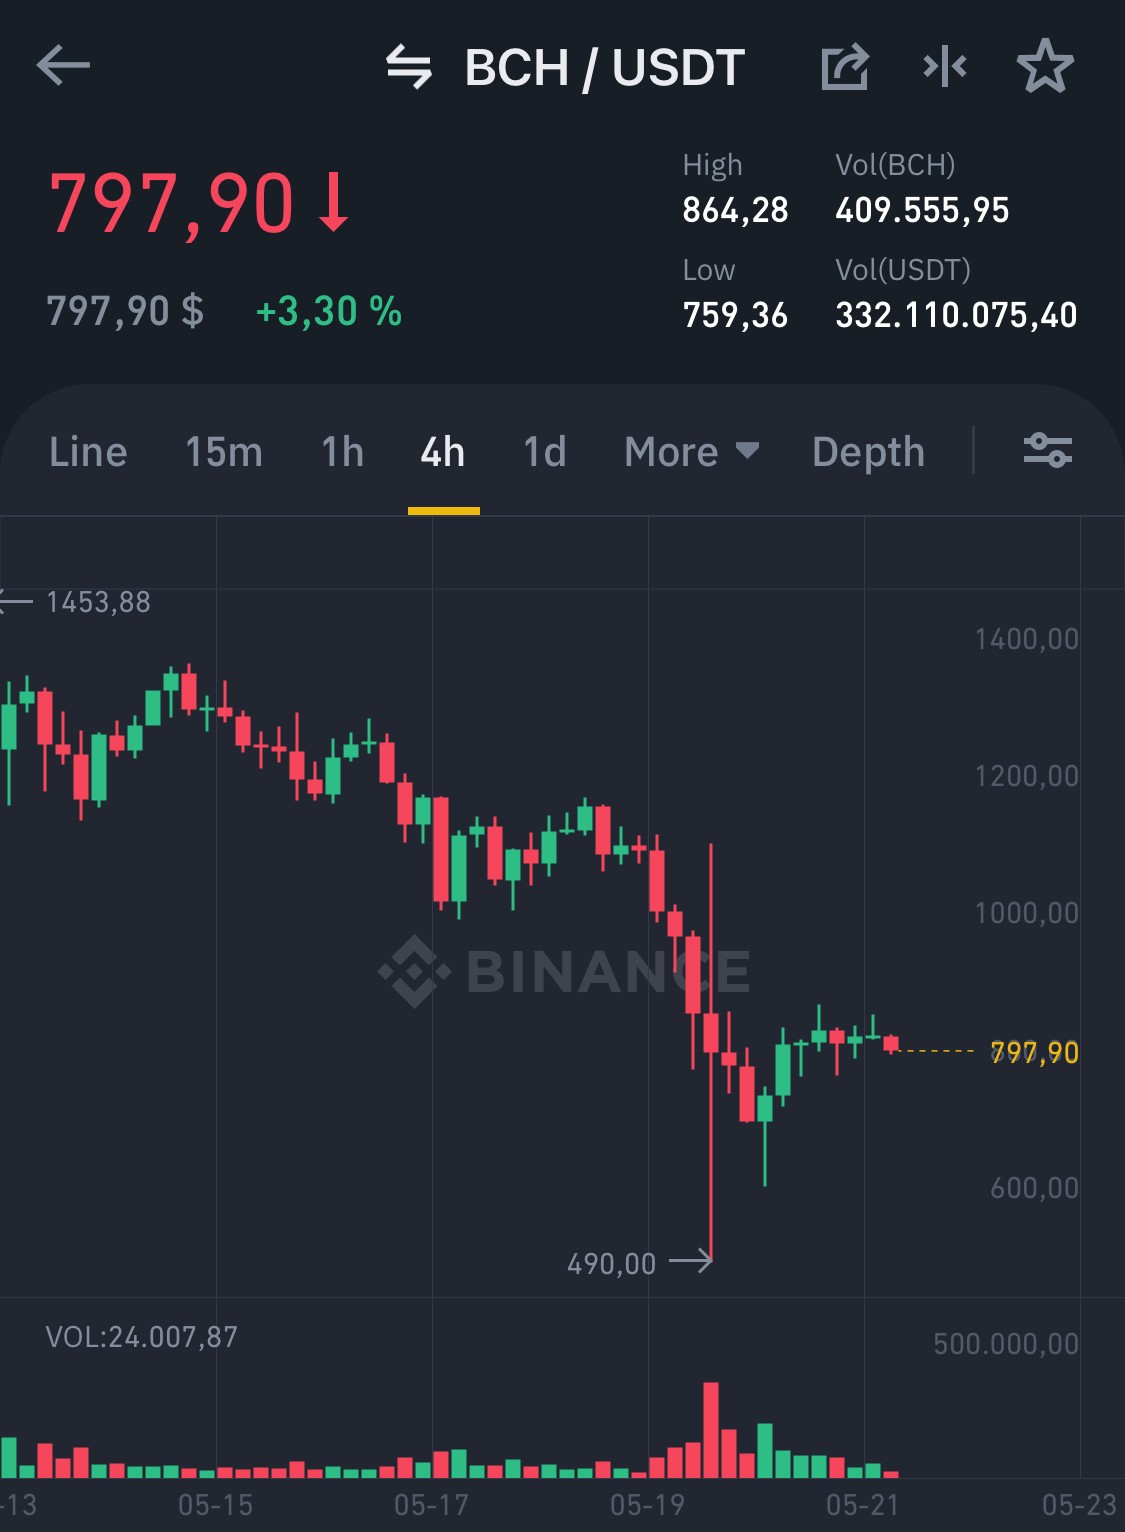1125x1532 pixels.
Task: Open the Depth chart tab
Action: (x=868, y=452)
